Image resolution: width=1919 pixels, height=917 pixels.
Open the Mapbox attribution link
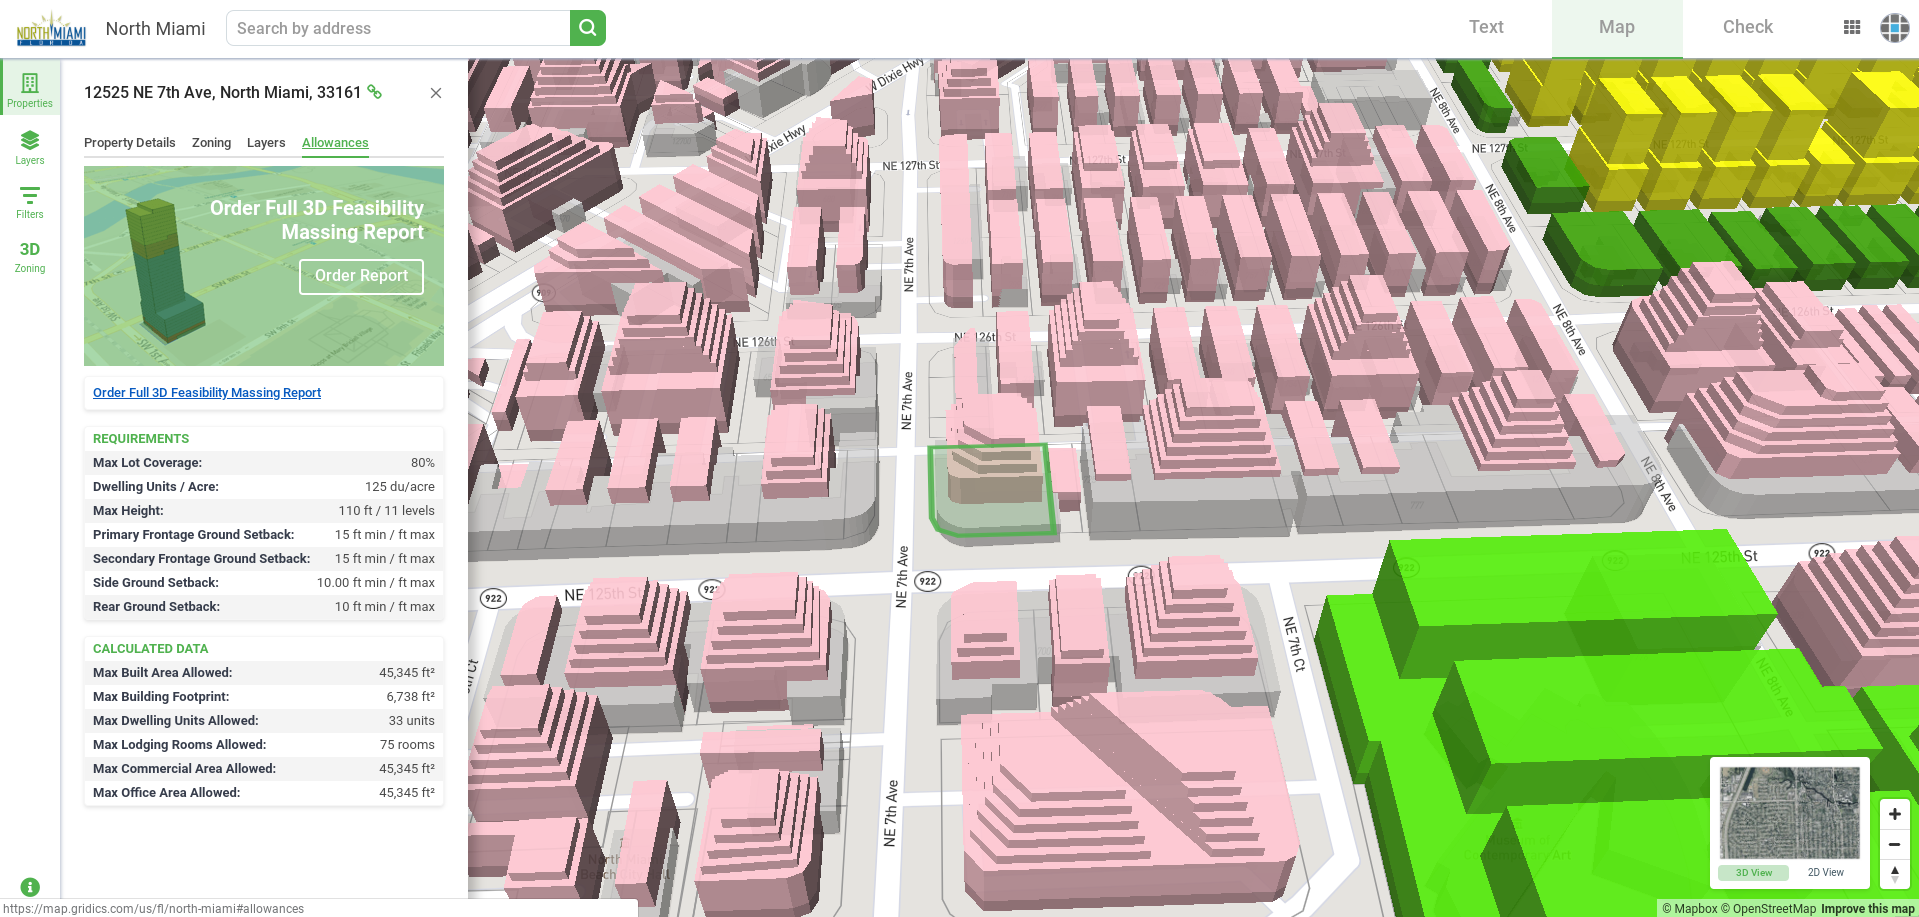[1689, 909]
